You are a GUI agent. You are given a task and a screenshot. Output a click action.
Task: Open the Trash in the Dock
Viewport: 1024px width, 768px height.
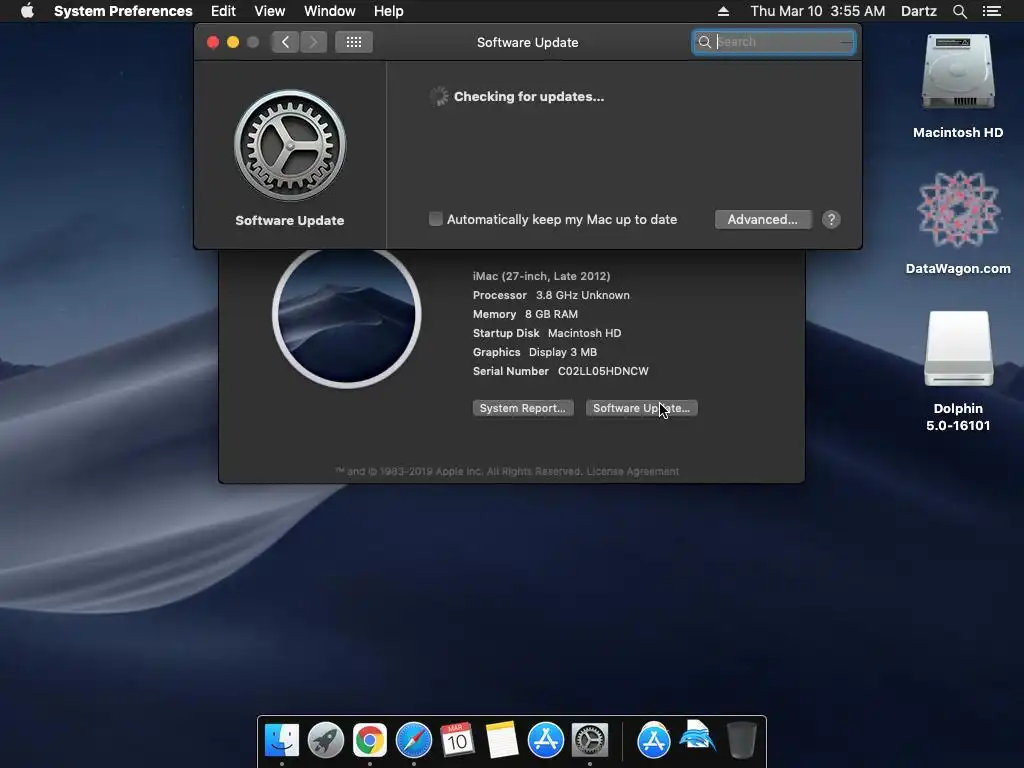(741, 740)
